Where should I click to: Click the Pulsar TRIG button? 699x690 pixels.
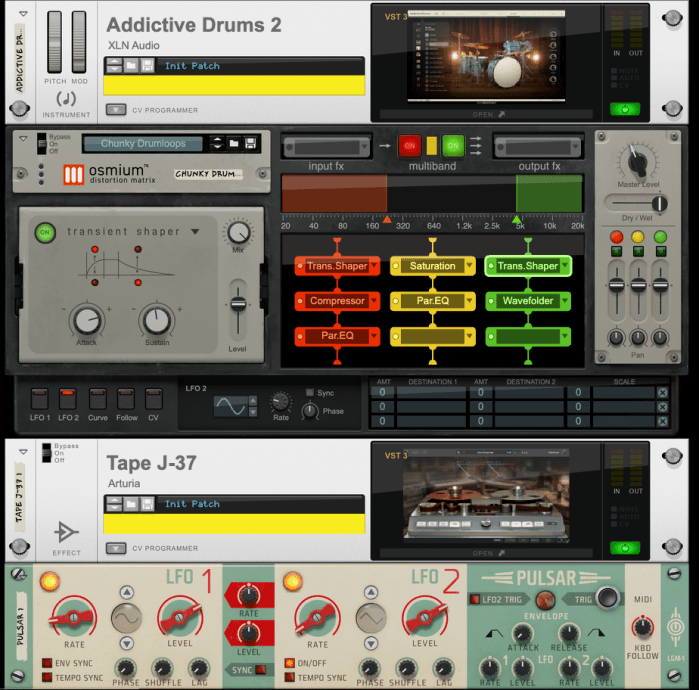point(583,600)
